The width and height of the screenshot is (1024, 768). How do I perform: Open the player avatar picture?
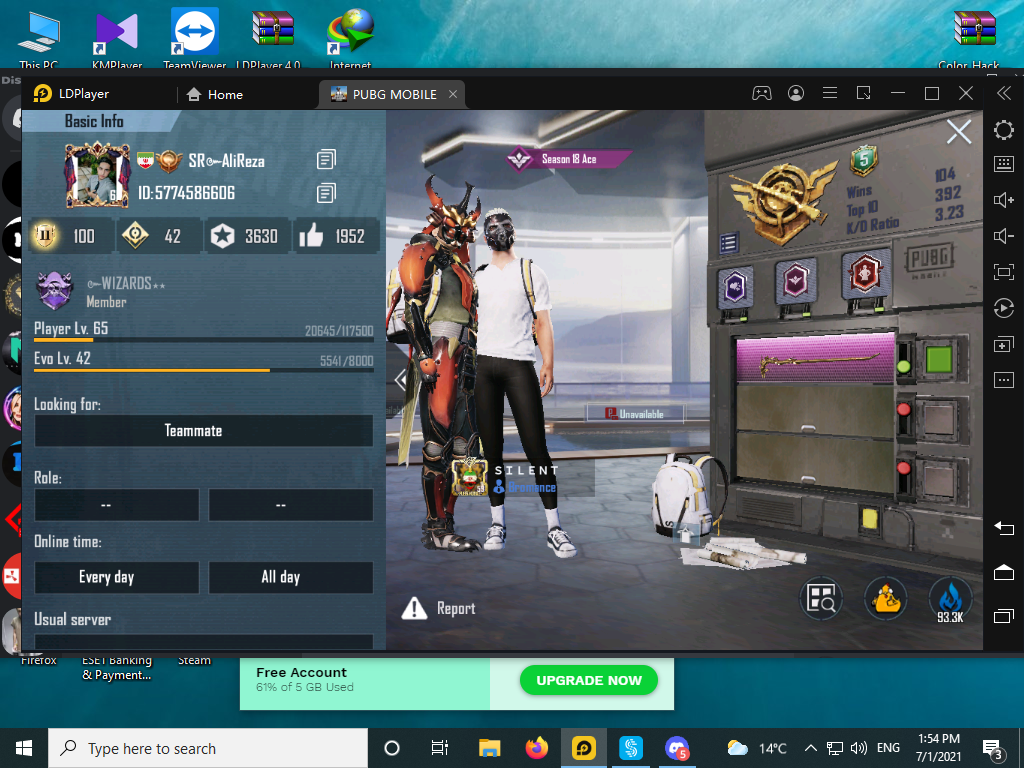pos(97,175)
